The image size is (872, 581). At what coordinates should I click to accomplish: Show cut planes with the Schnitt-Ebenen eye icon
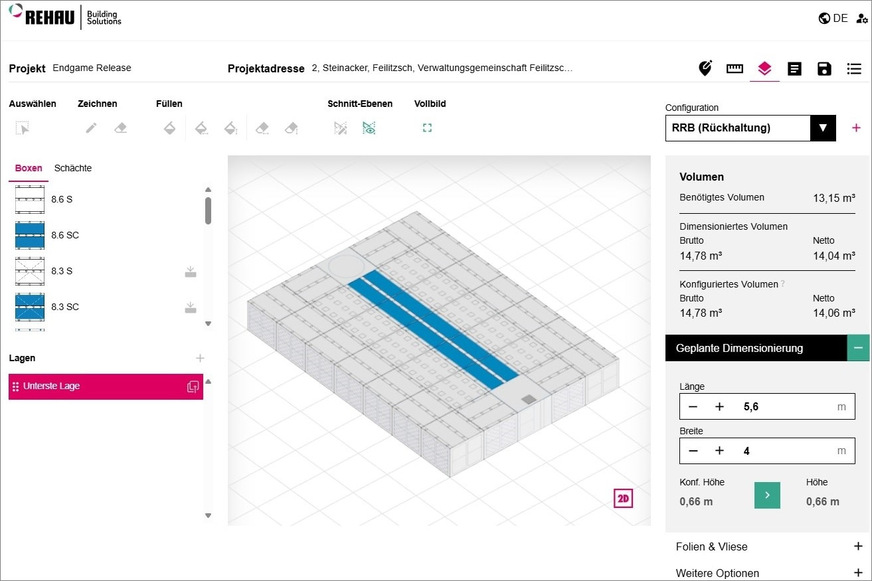coord(368,128)
